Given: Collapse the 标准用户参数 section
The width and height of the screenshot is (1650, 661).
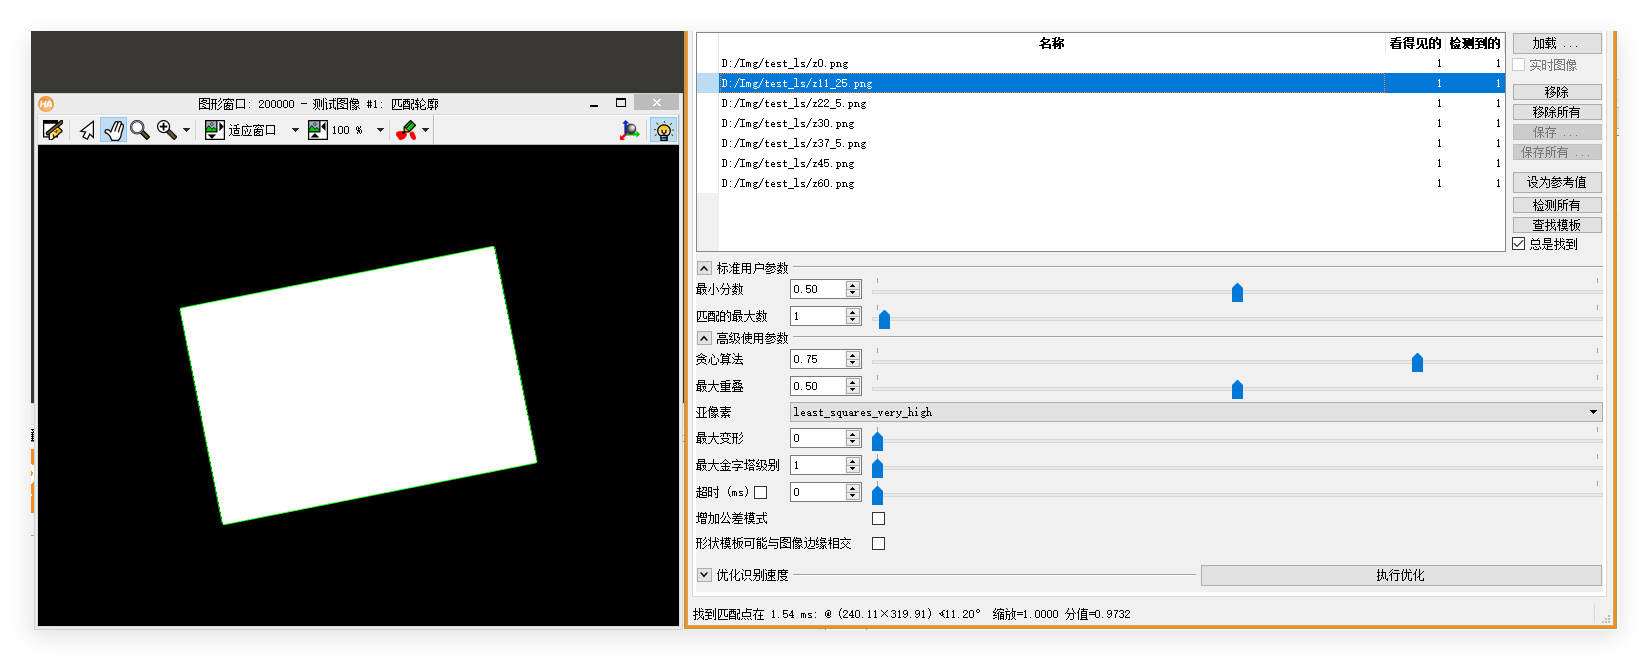Looking at the screenshot, I should (x=704, y=268).
